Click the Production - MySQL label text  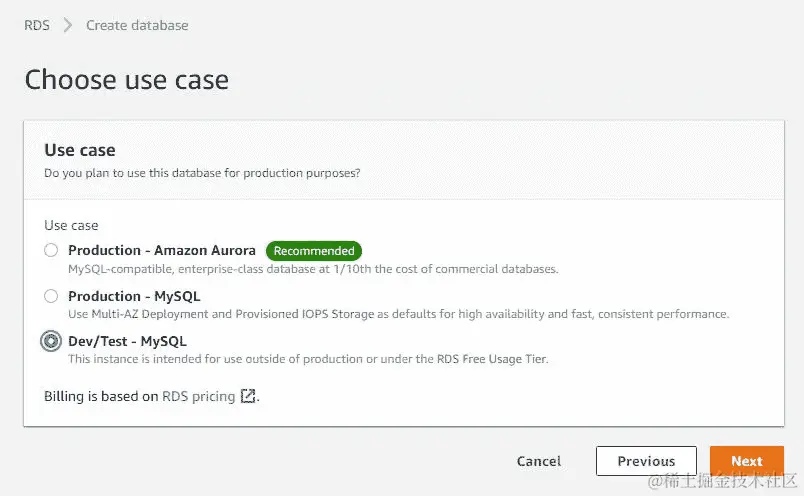pos(134,296)
